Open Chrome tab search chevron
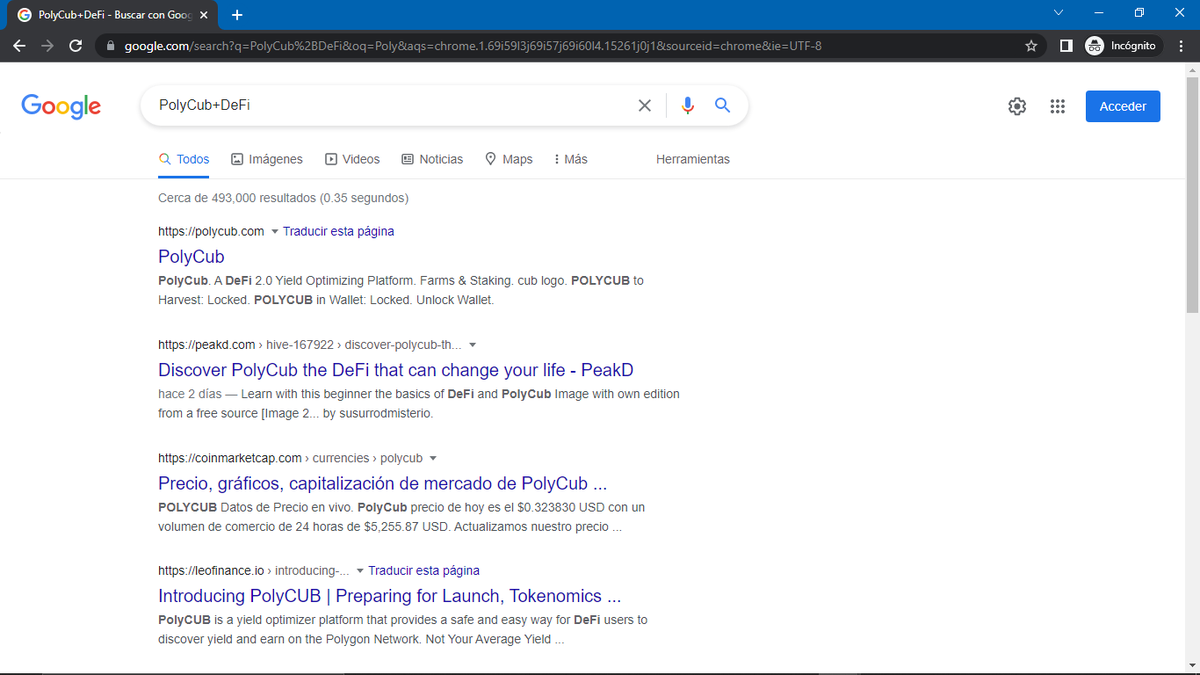This screenshot has width=1200, height=675. point(1059,13)
